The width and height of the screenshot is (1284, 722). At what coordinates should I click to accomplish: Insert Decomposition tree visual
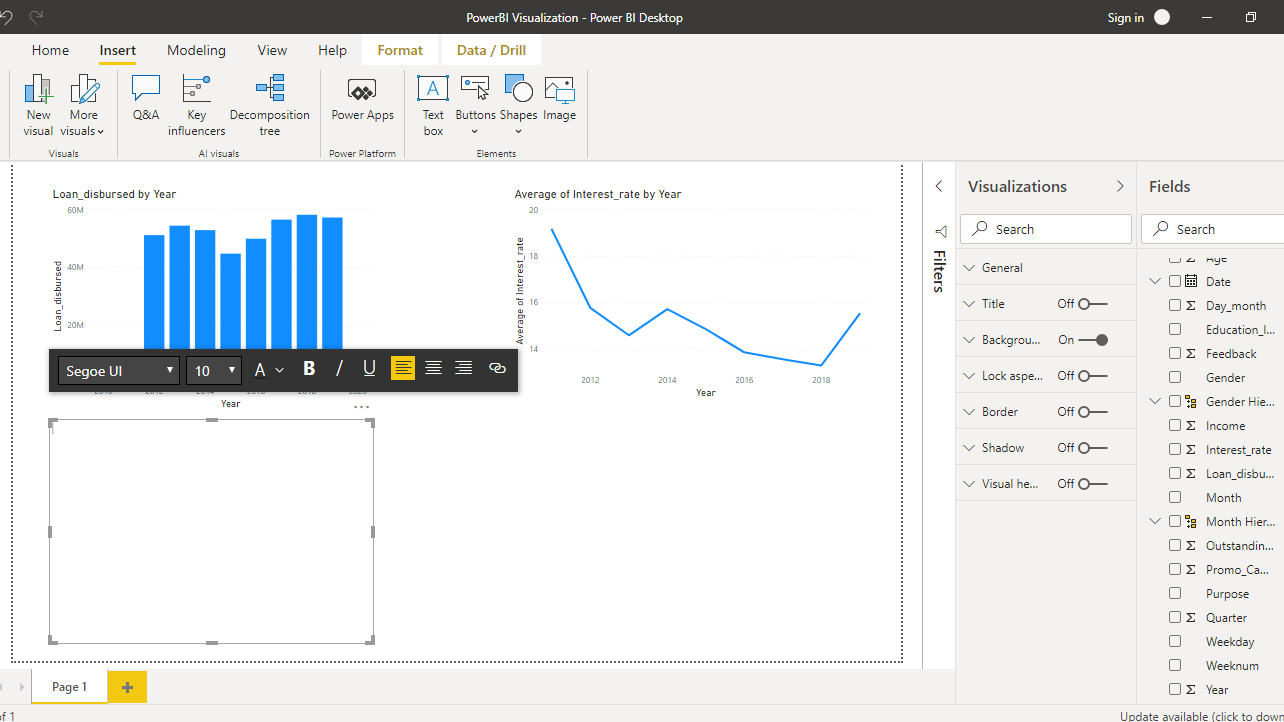point(270,105)
